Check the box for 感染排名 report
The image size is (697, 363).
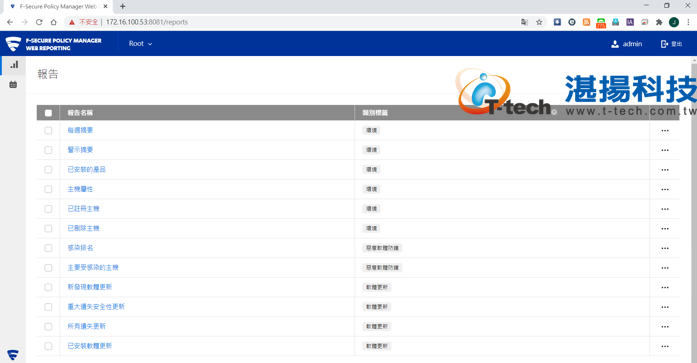(48, 248)
